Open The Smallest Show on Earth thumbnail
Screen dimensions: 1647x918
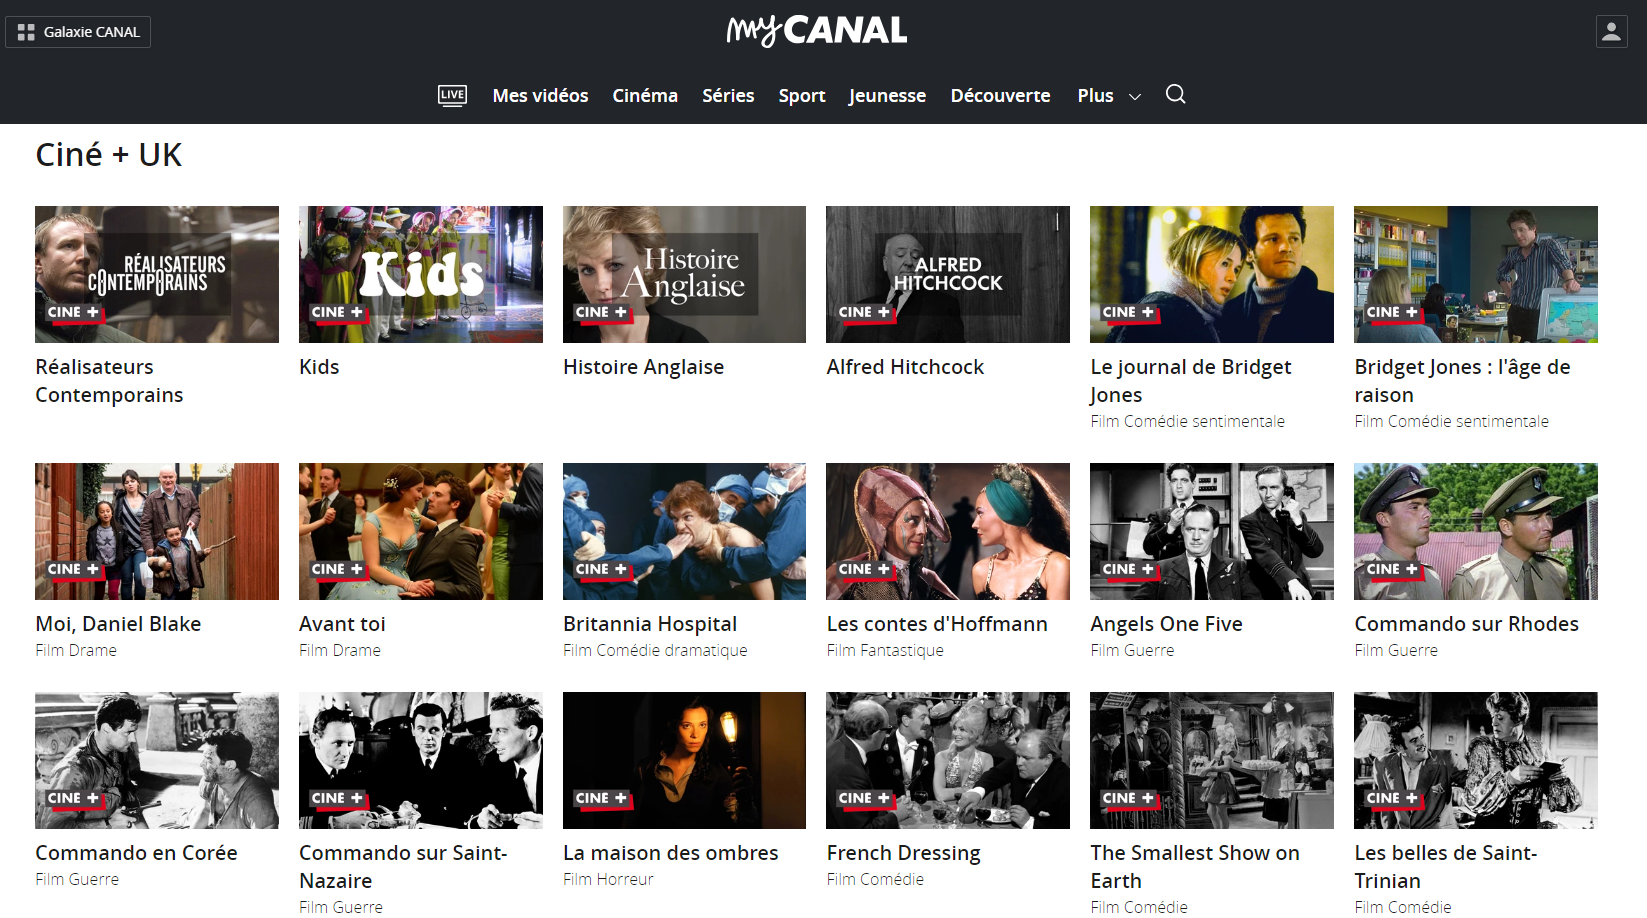(1212, 760)
